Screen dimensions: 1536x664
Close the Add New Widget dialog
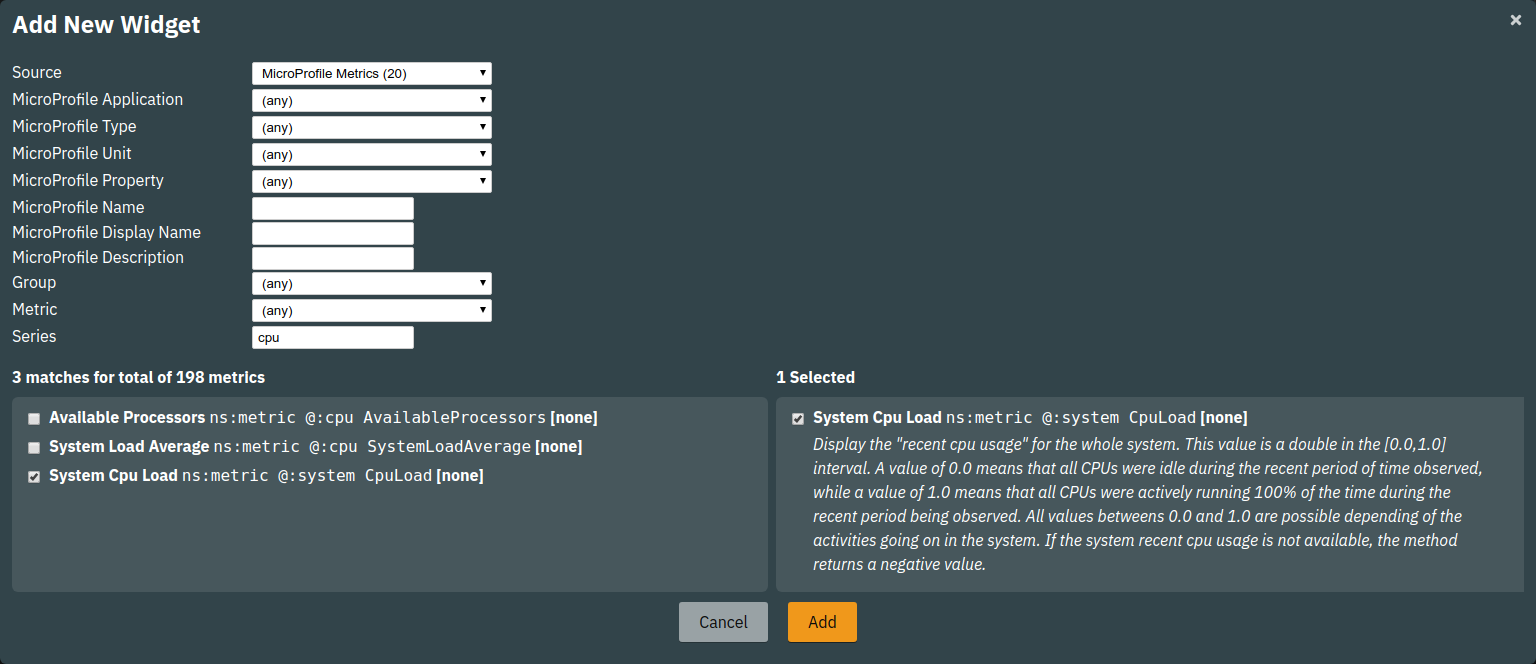[1515, 19]
